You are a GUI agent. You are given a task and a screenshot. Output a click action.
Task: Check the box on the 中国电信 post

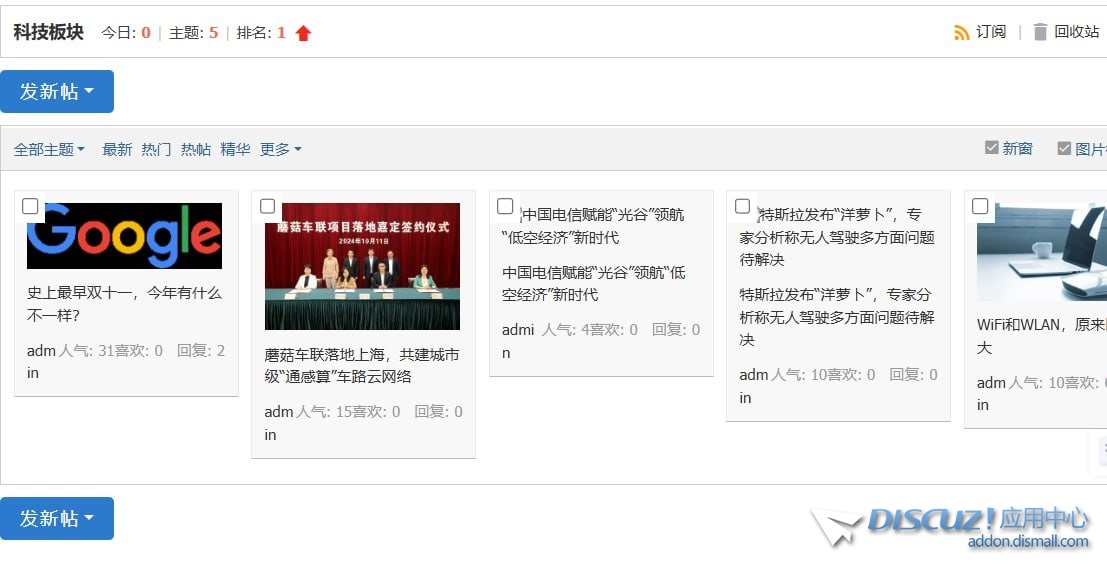tap(505, 206)
